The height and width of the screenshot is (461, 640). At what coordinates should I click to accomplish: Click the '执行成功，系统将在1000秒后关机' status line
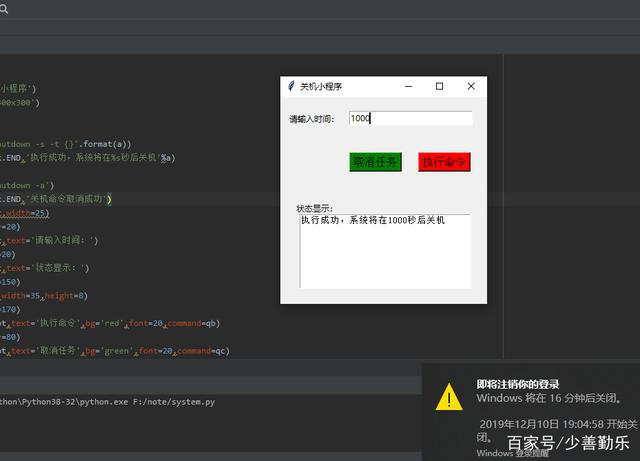pos(373,220)
